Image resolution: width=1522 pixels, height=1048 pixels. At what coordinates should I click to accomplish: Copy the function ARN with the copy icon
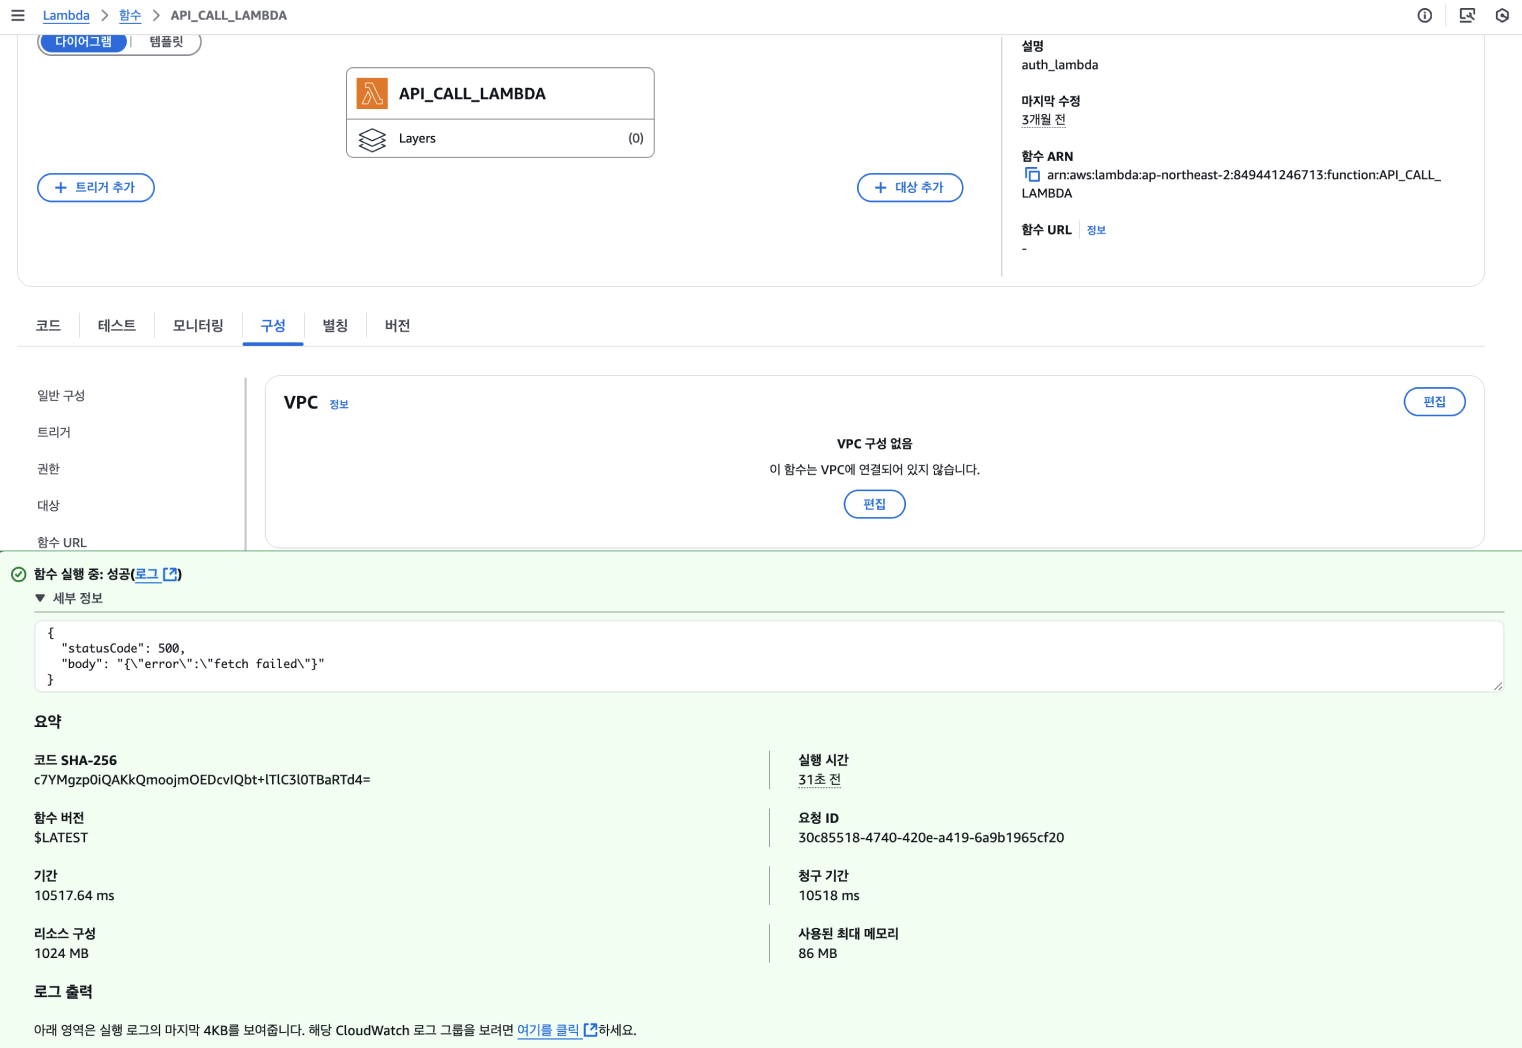[1032, 174]
